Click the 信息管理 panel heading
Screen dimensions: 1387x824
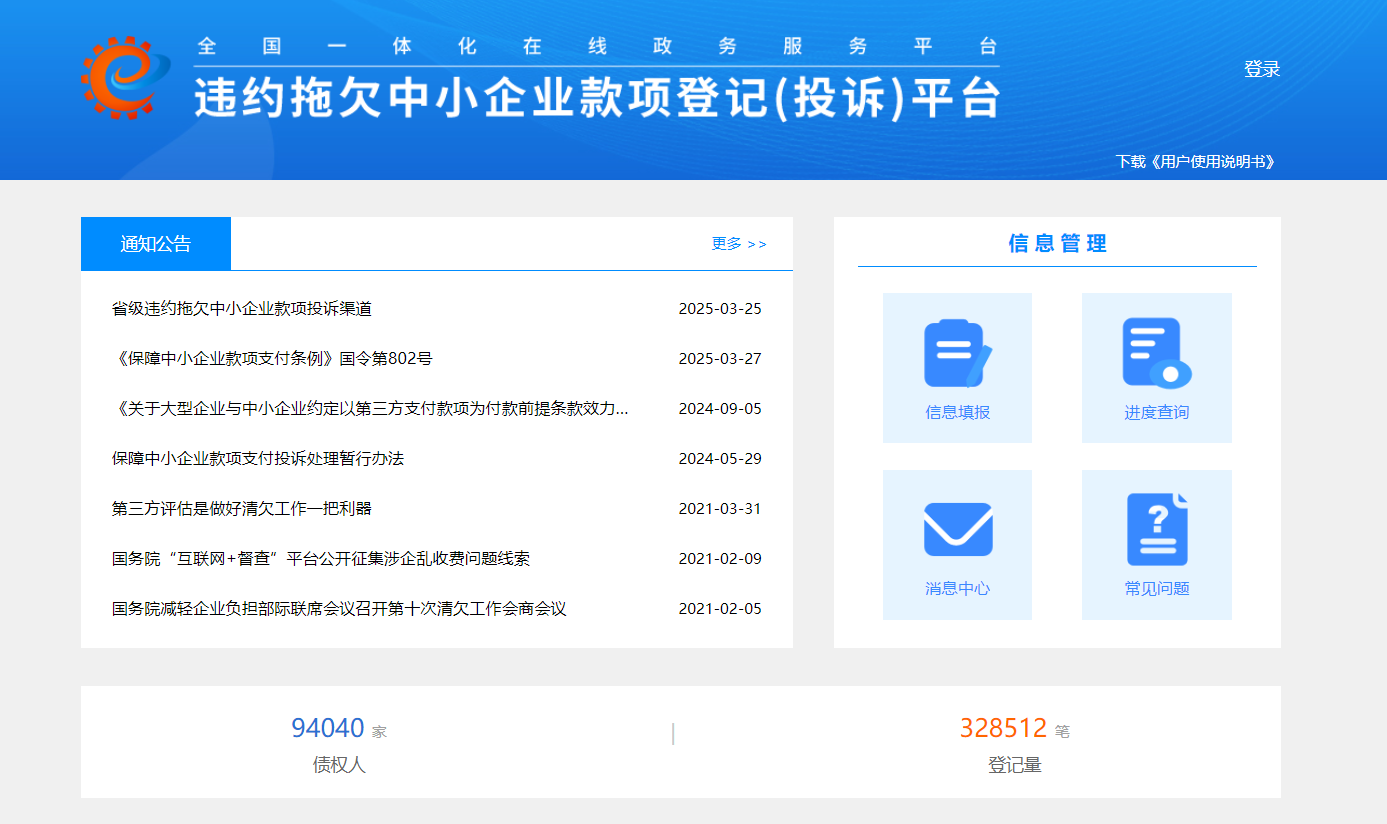coord(1057,244)
